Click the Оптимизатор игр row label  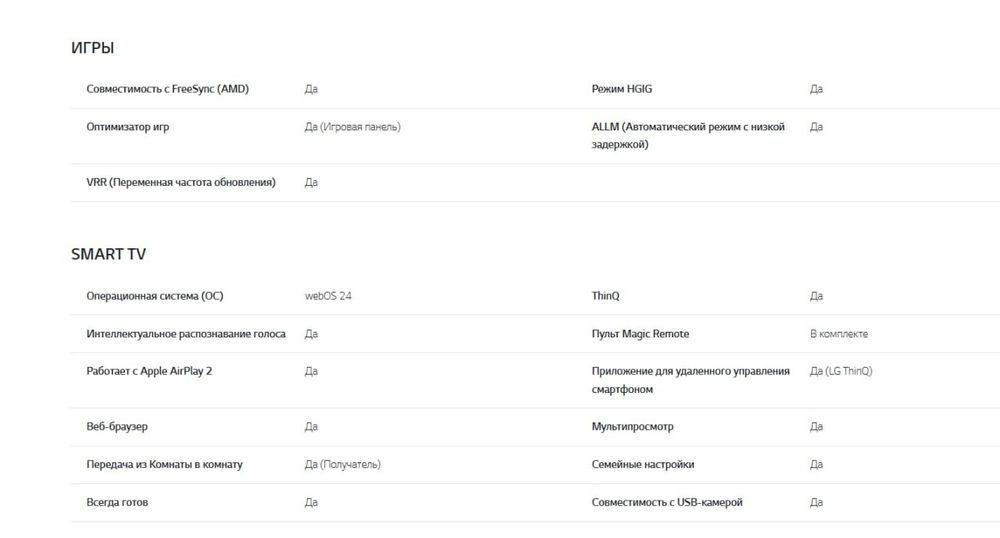(x=127, y=127)
